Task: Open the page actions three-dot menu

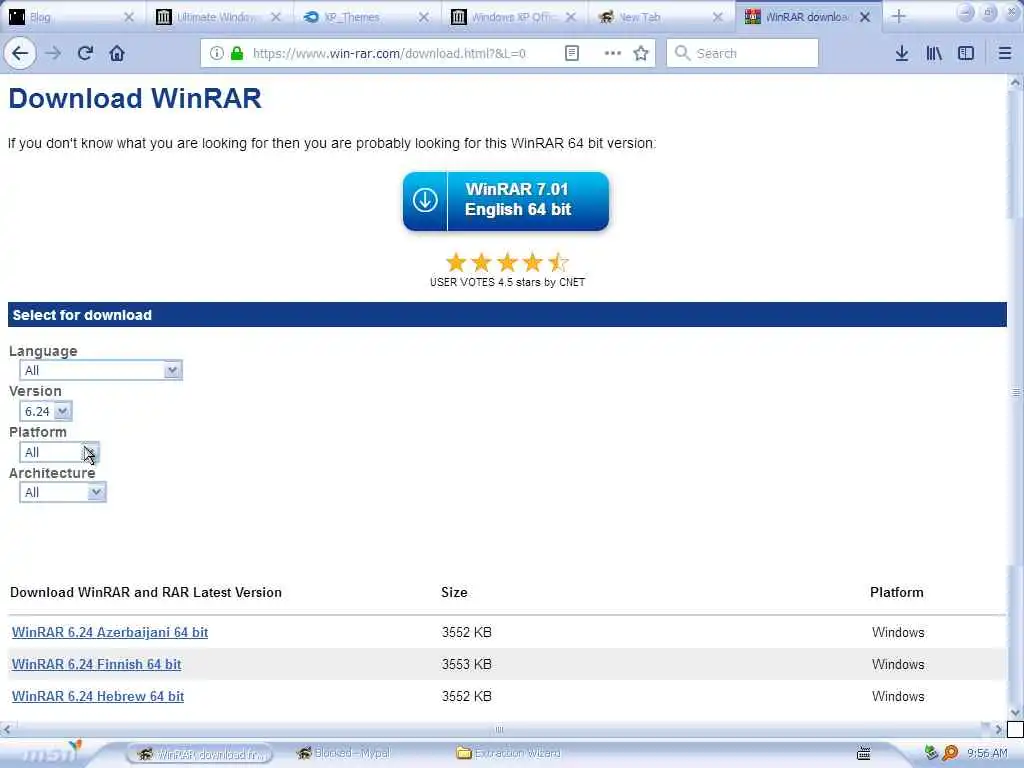Action: 613,53
